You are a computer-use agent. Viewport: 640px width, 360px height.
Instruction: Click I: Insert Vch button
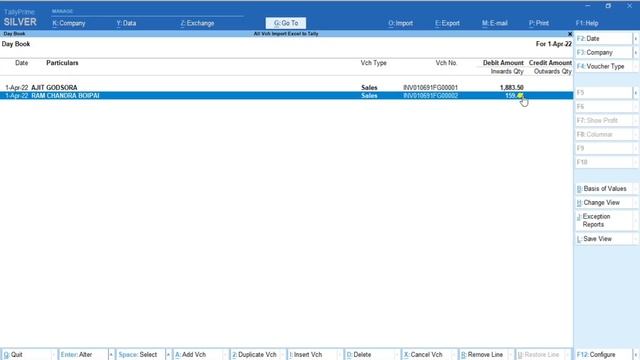tap(312, 355)
